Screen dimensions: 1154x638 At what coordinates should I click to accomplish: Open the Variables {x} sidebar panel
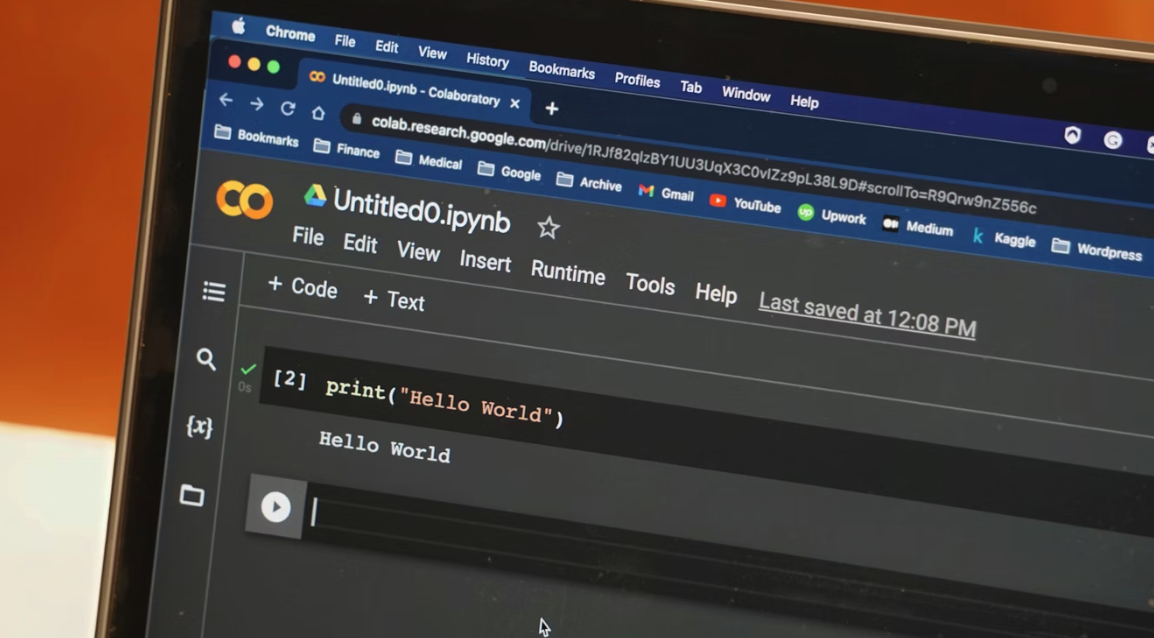point(199,427)
